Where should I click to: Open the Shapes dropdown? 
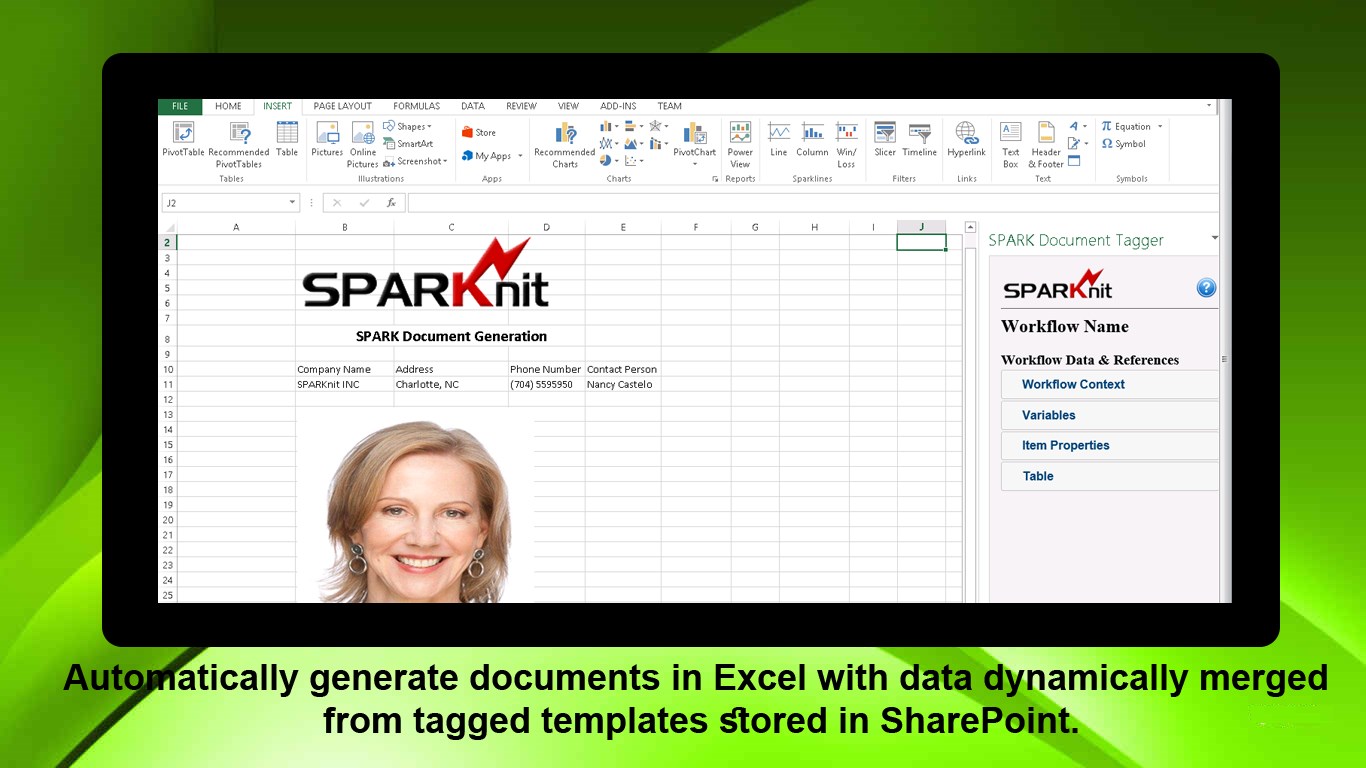click(x=408, y=127)
